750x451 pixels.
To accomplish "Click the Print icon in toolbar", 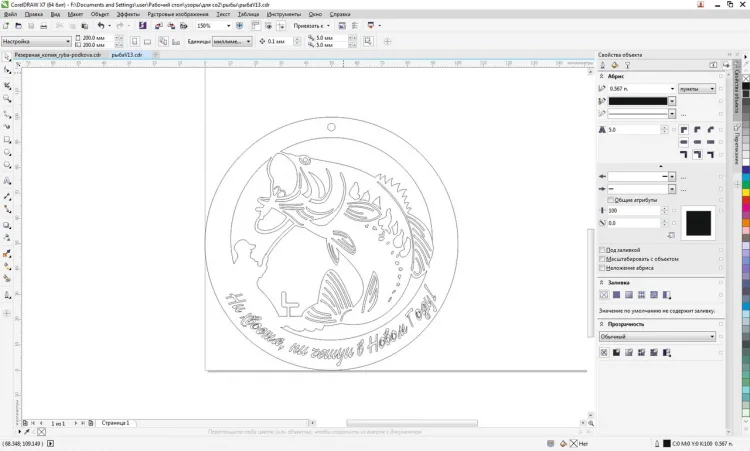I will click(x=44, y=26).
